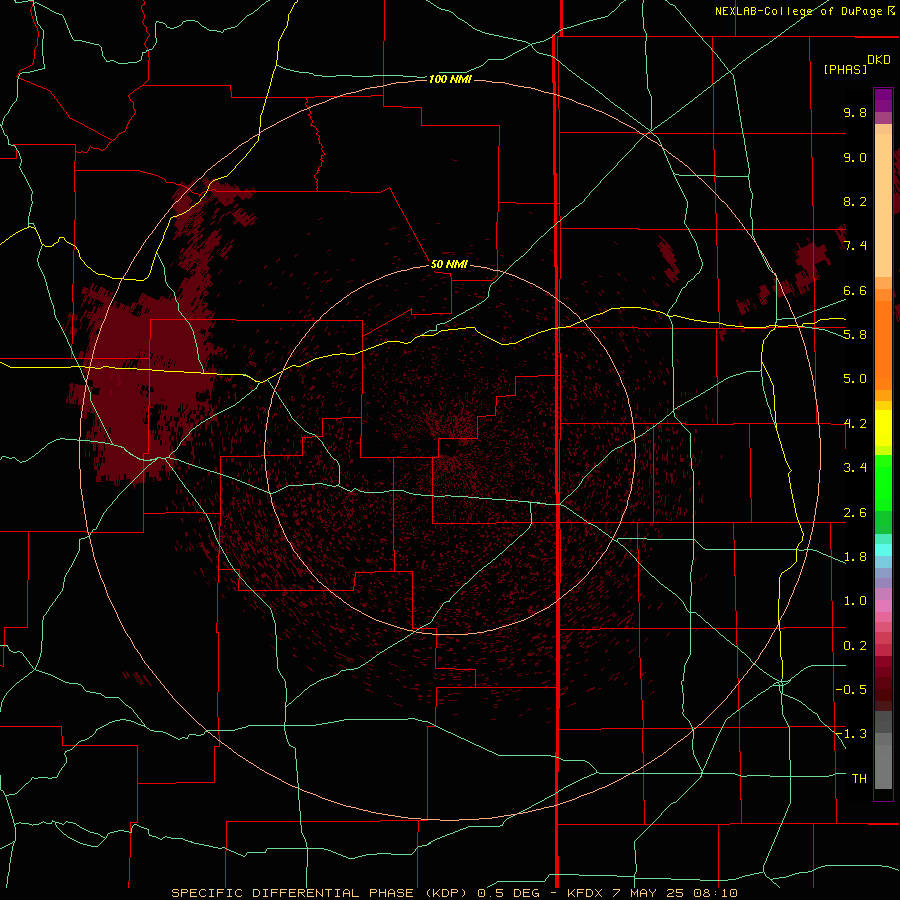Image resolution: width=900 pixels, height=900 pixels.
Task: Click the 4.2 value on the color scale
Action: point(855,424)
